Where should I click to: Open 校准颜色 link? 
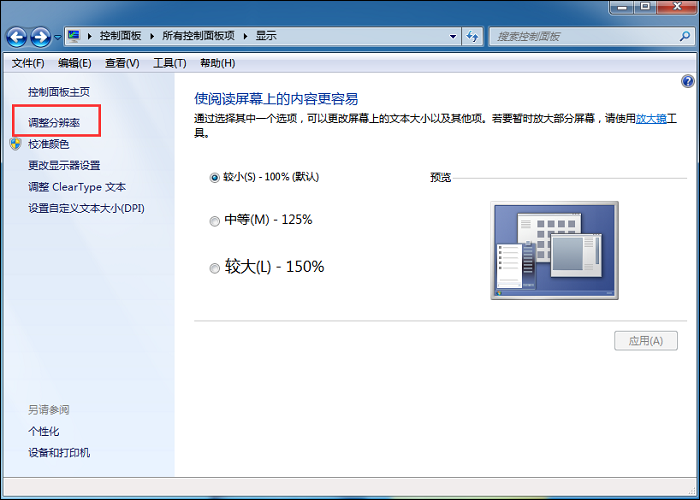(x=49, y=144)
